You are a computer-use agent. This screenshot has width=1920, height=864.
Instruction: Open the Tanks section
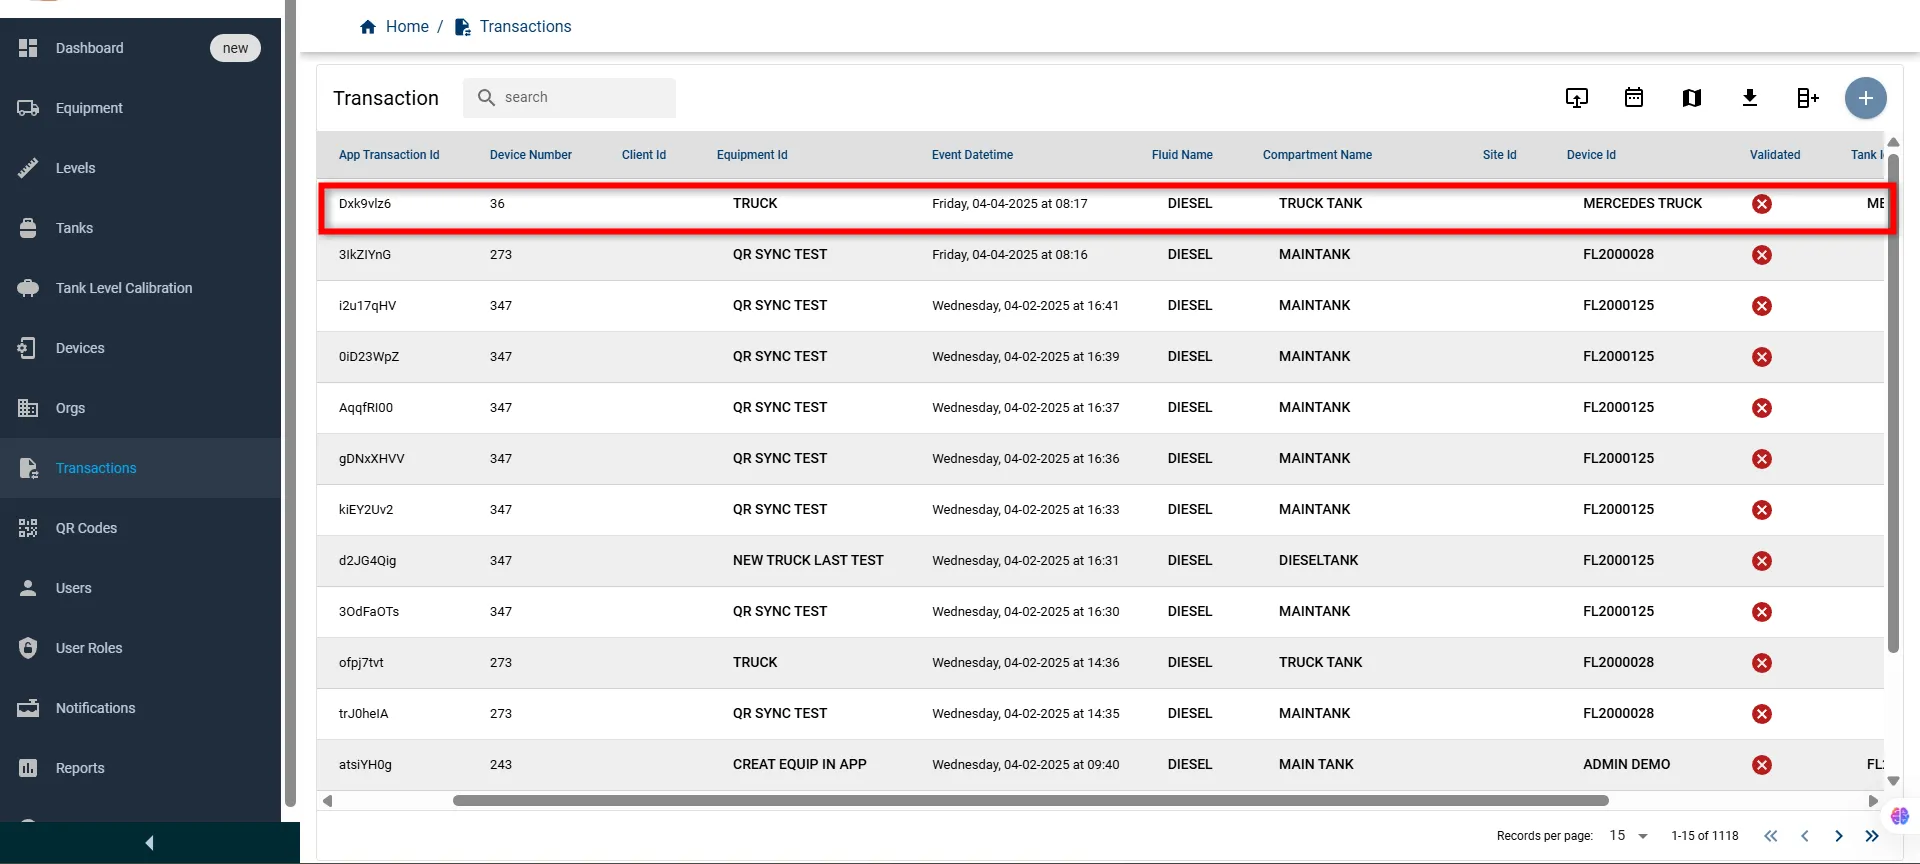pyautogui.click(x=140, y=228)
